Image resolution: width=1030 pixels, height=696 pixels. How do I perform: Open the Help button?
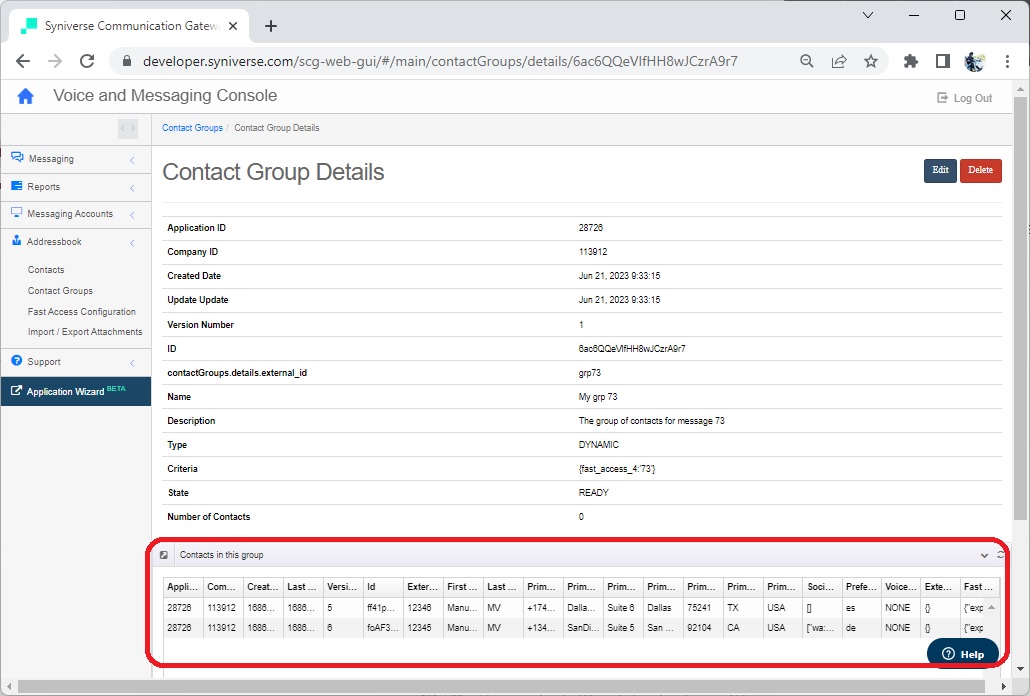962,654
